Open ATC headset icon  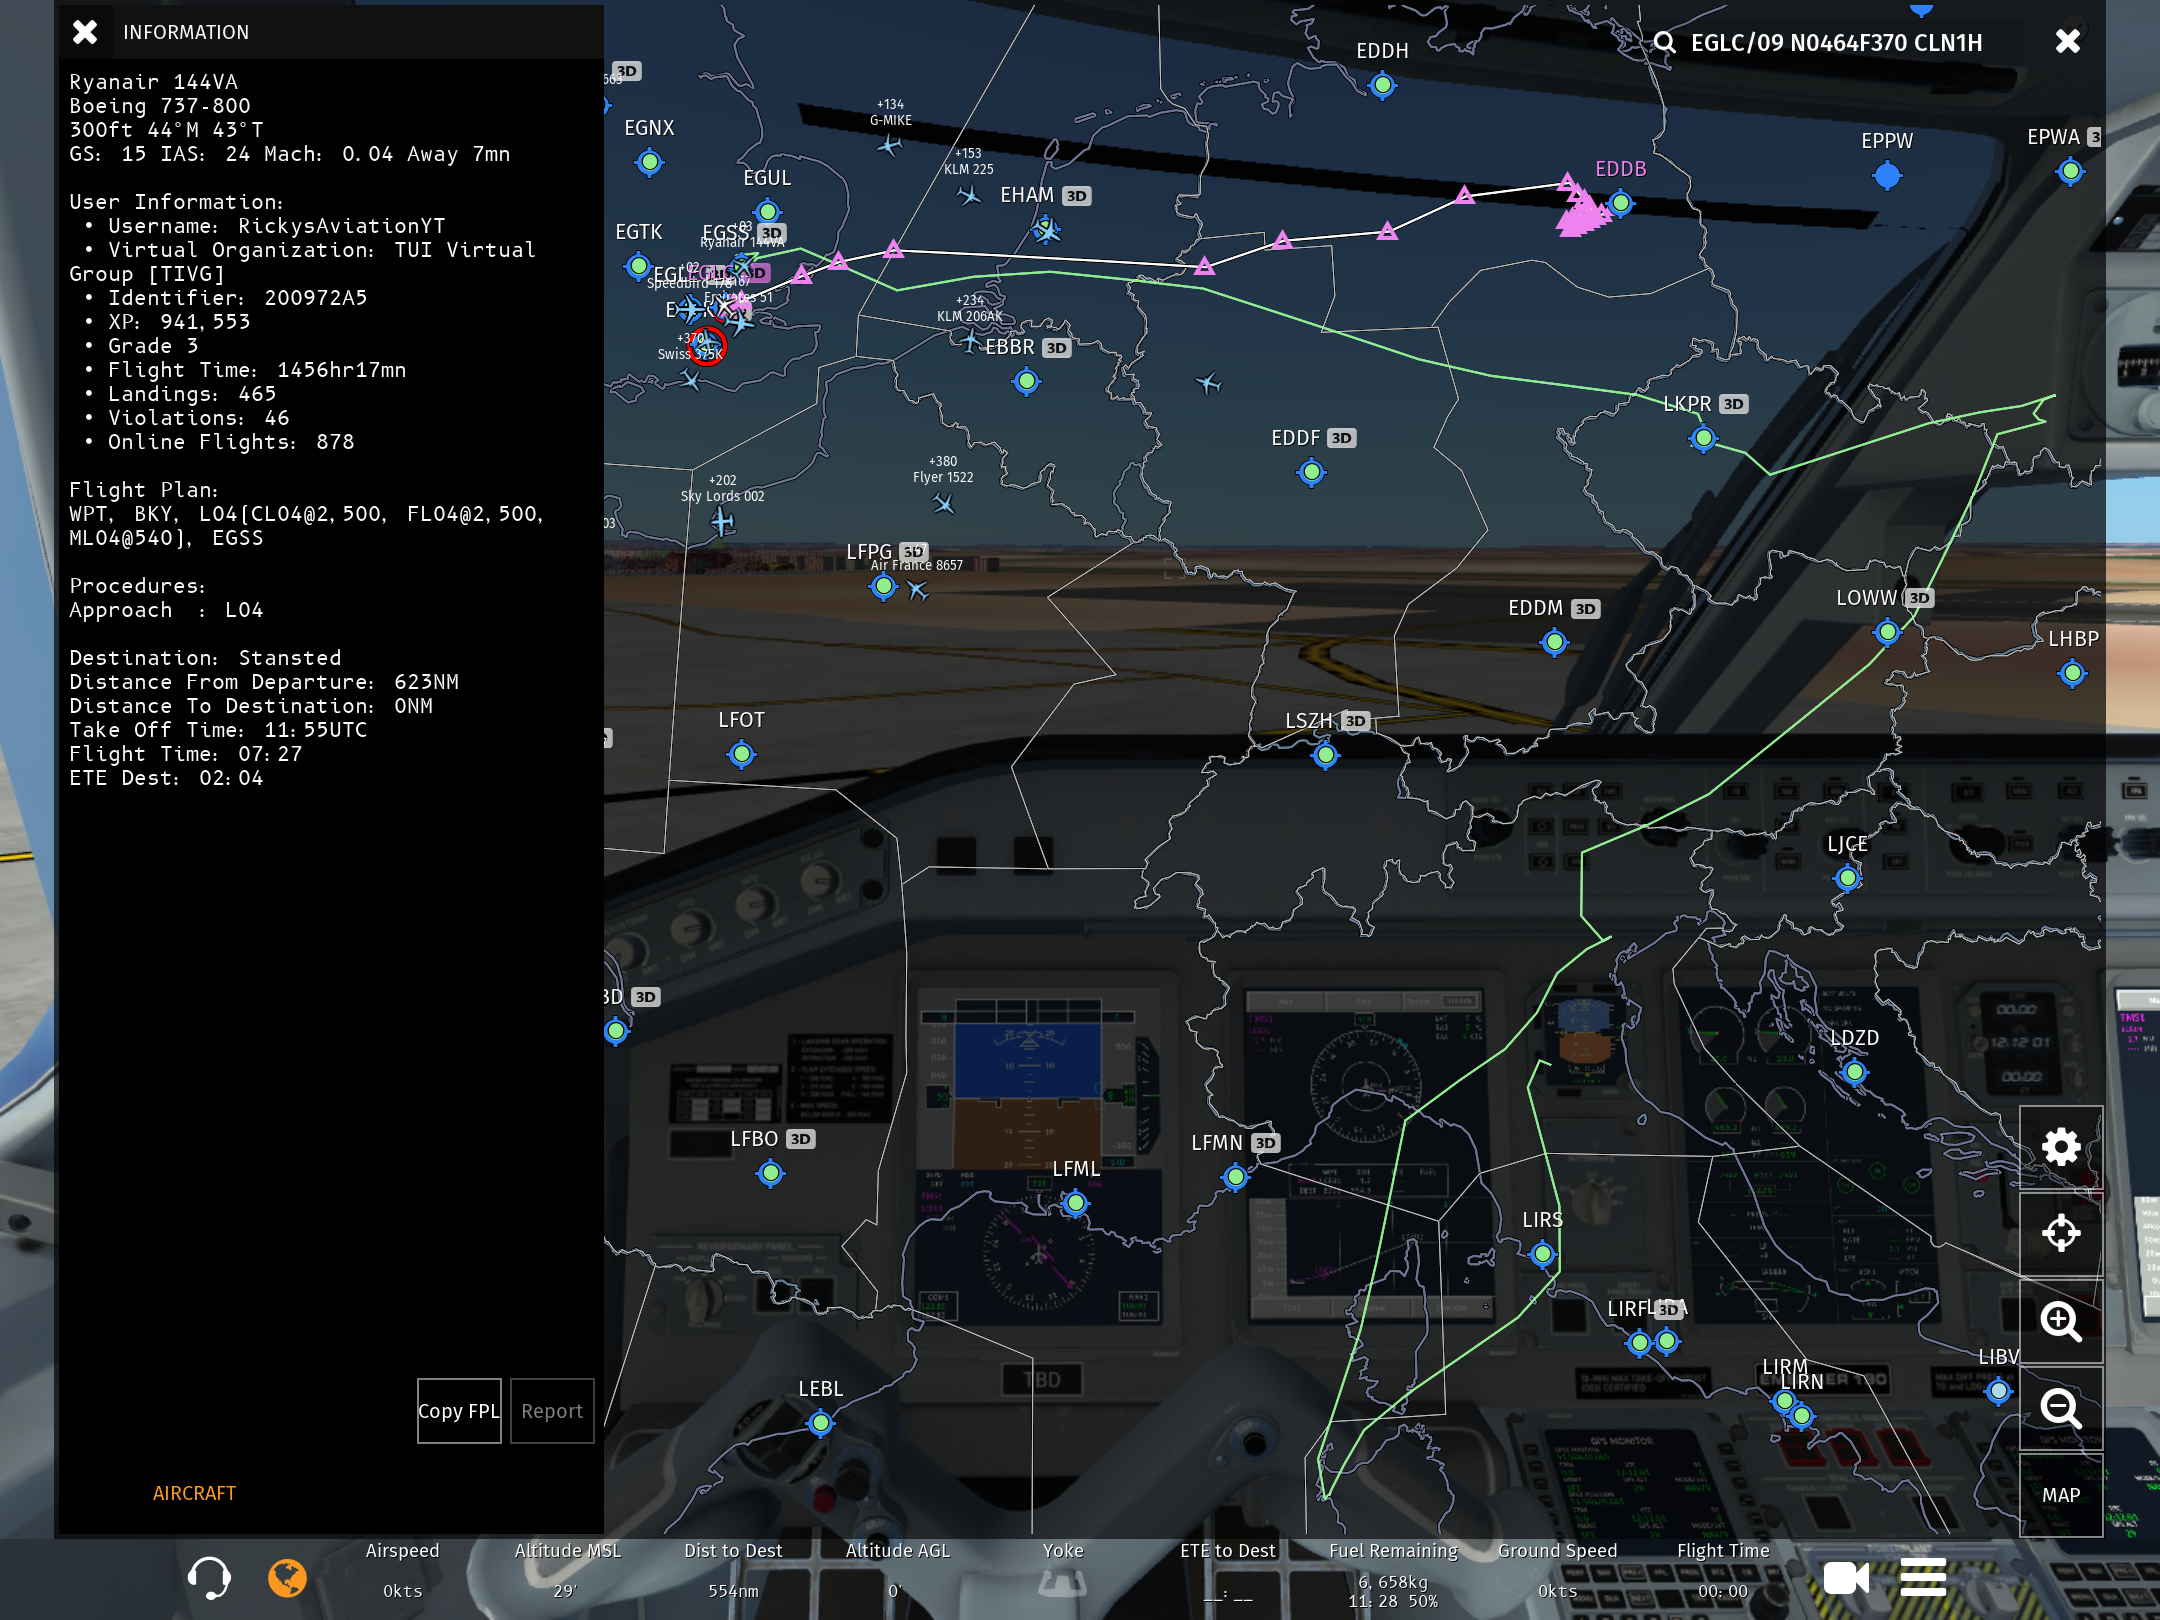(208, 1577)
